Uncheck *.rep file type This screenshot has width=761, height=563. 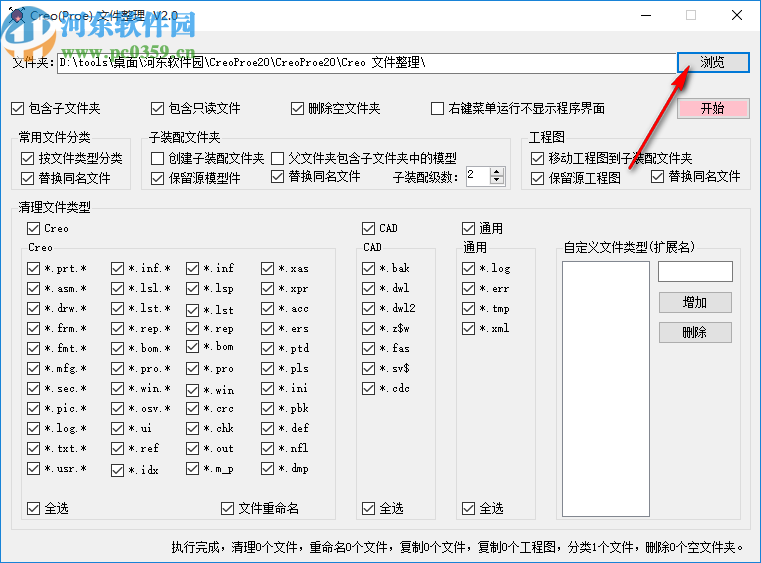[x=193, y=329]
